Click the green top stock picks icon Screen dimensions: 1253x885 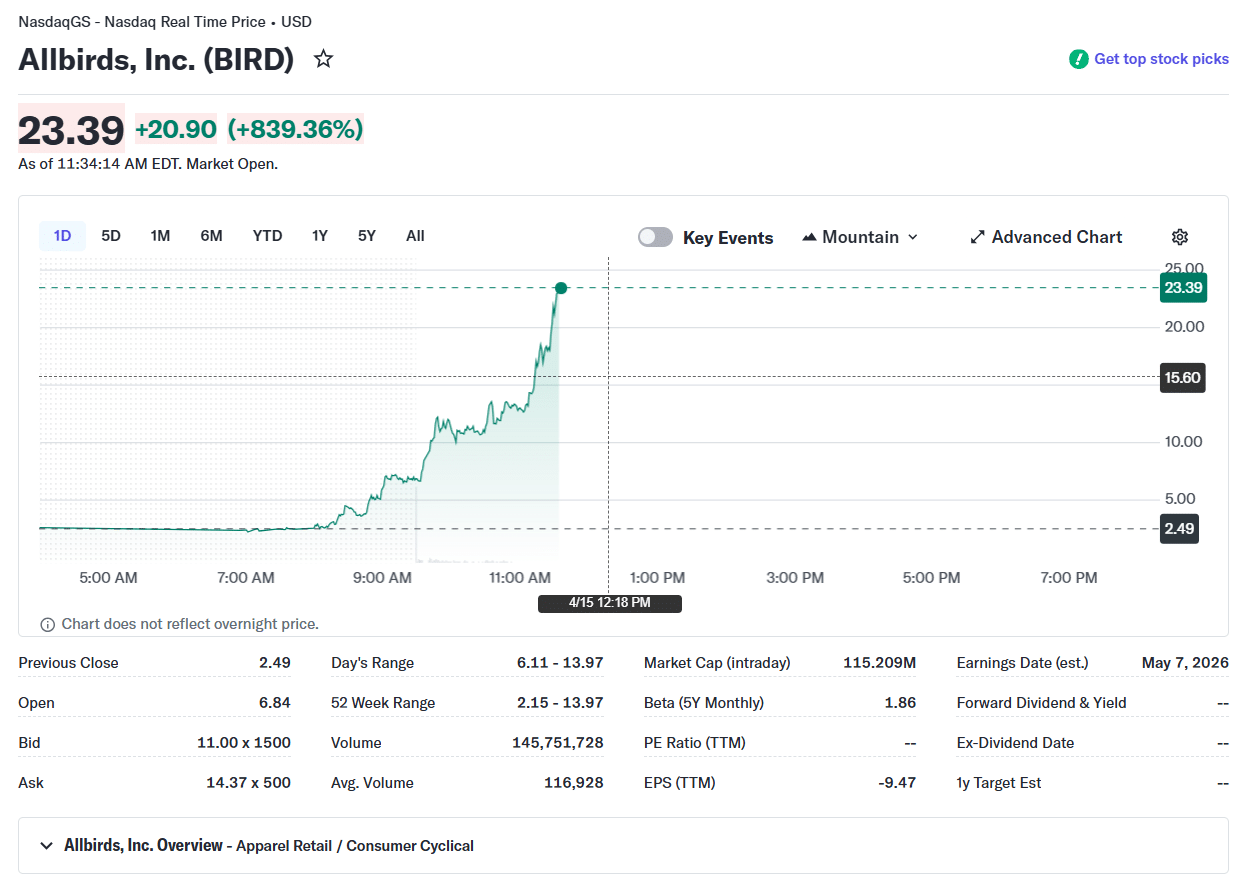(x=1078, y=59)
